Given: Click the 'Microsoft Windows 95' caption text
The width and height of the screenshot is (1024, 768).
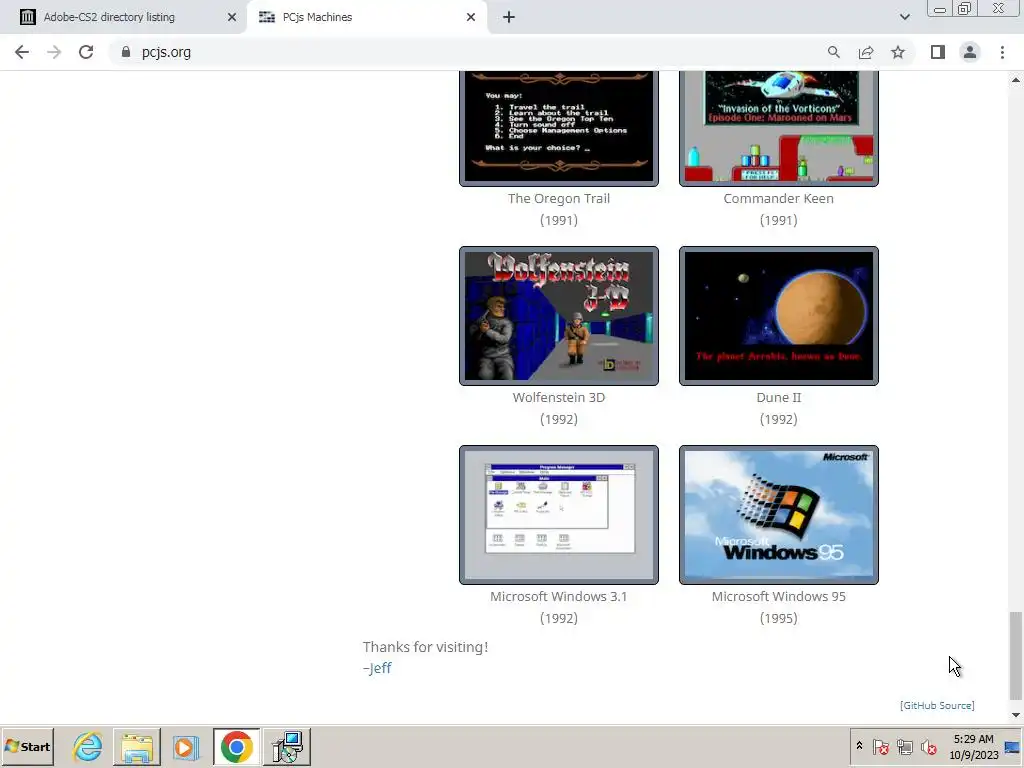Looking at the screenshot, I should pos(778,597).
